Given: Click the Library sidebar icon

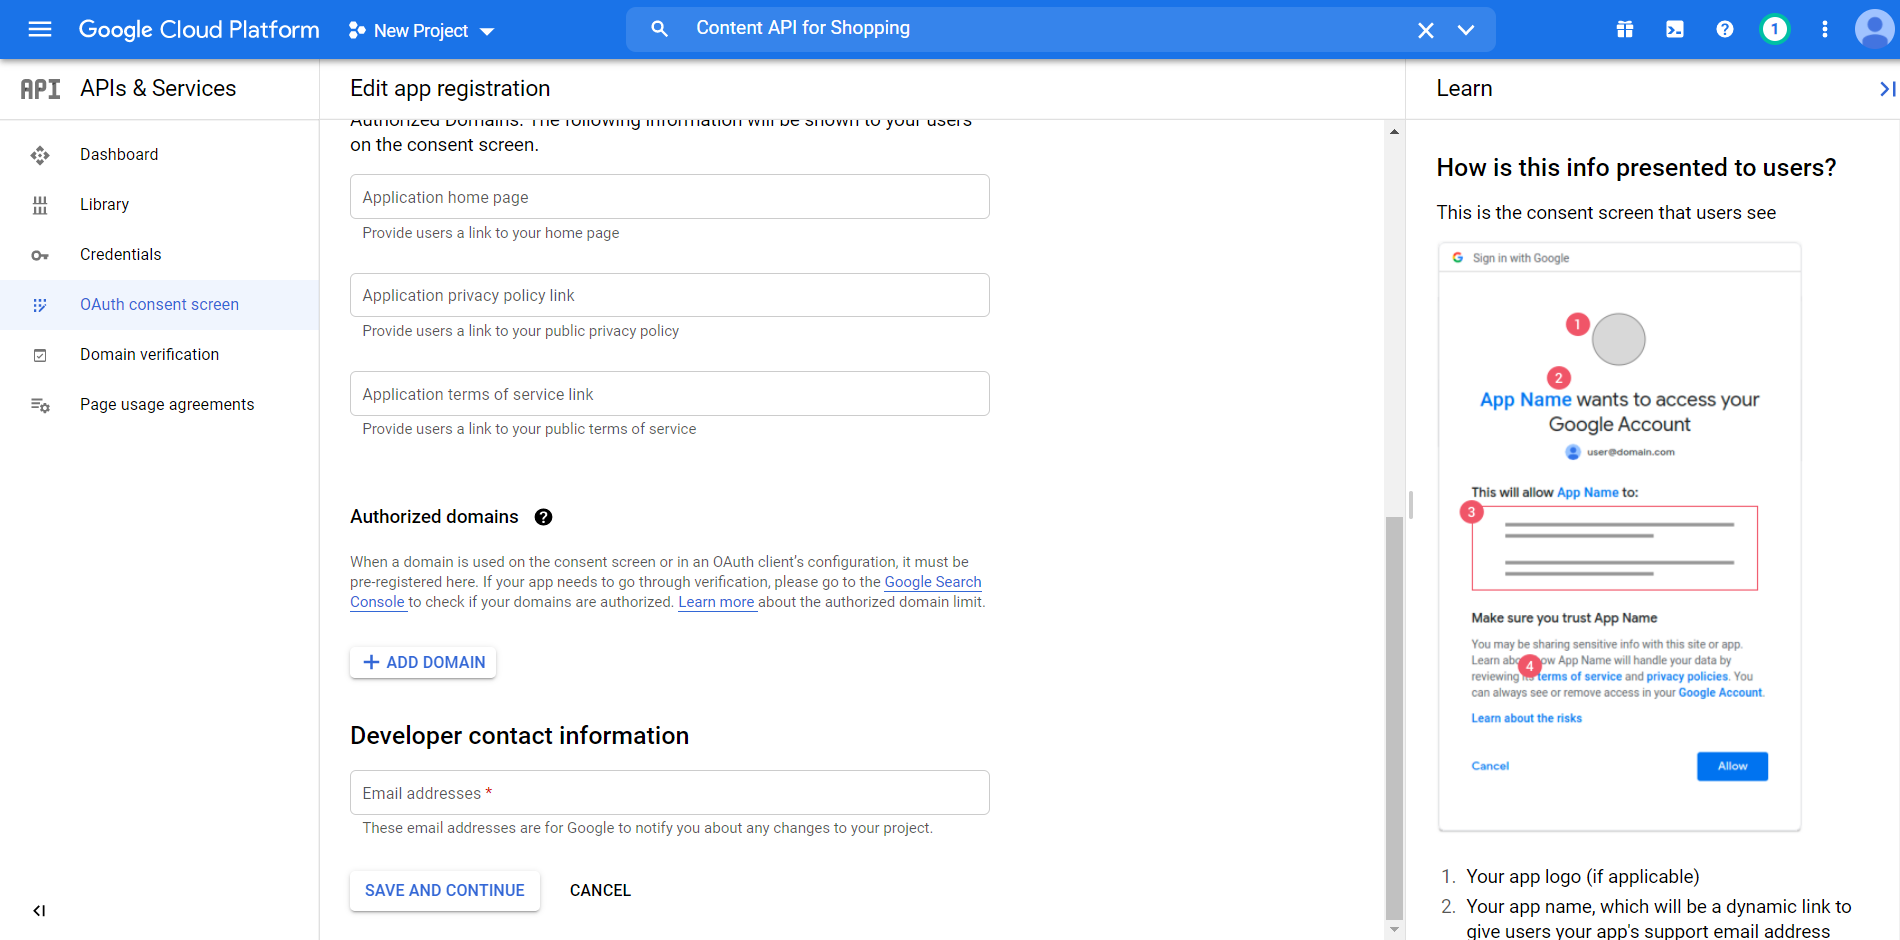Looking at the screenshot, I should 40,205.
